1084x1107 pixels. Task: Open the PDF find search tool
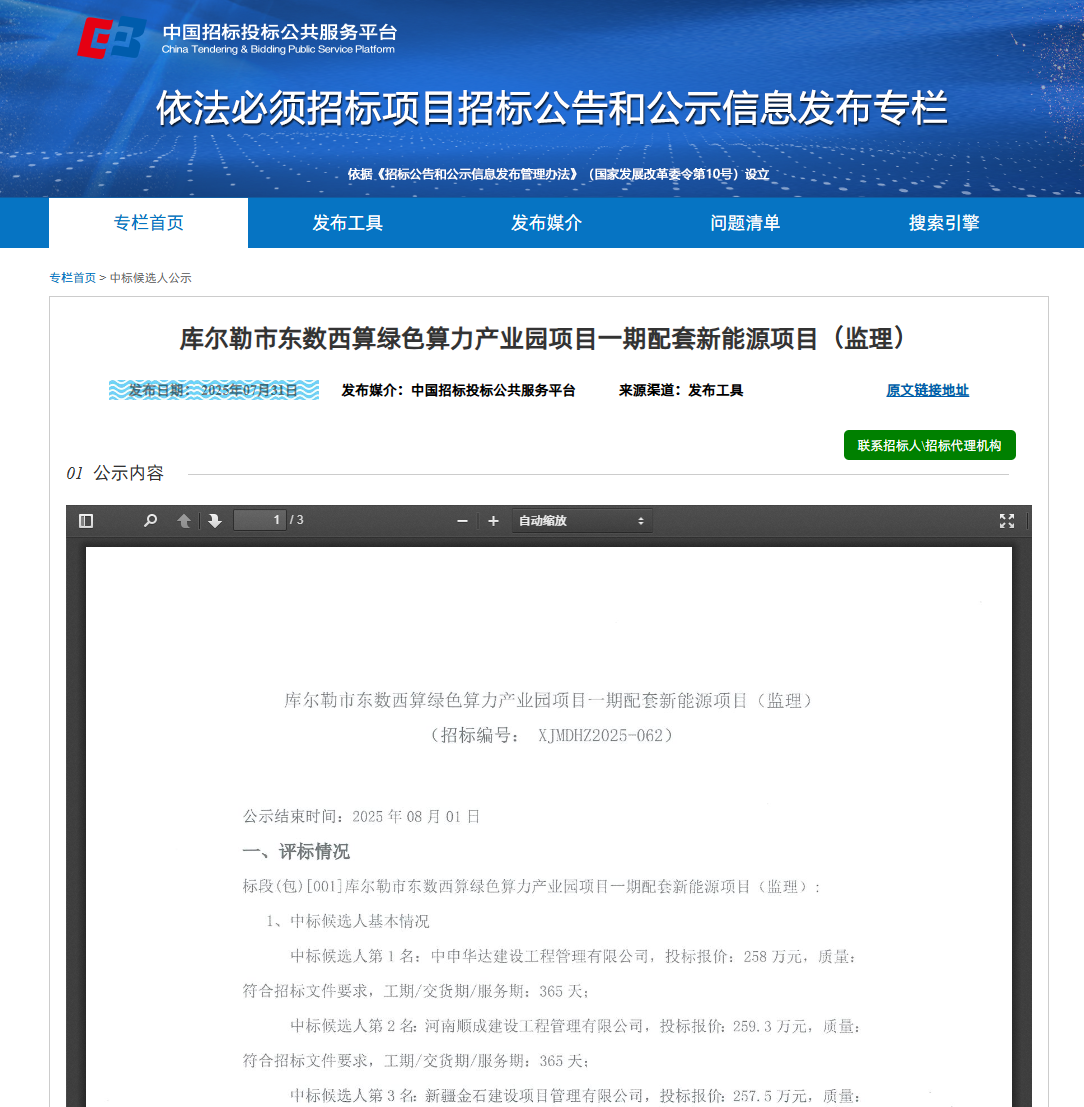(x=150, y=521)
